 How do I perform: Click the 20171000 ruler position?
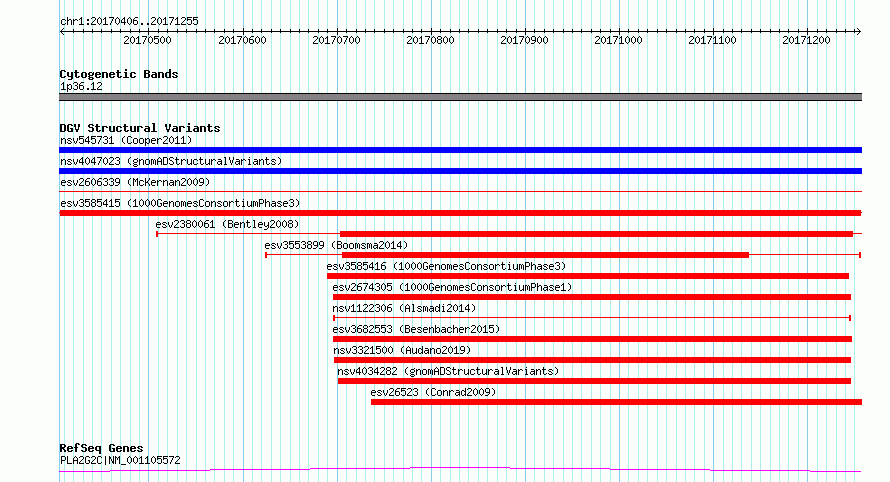pyautogui.click(x=618, y=40)
